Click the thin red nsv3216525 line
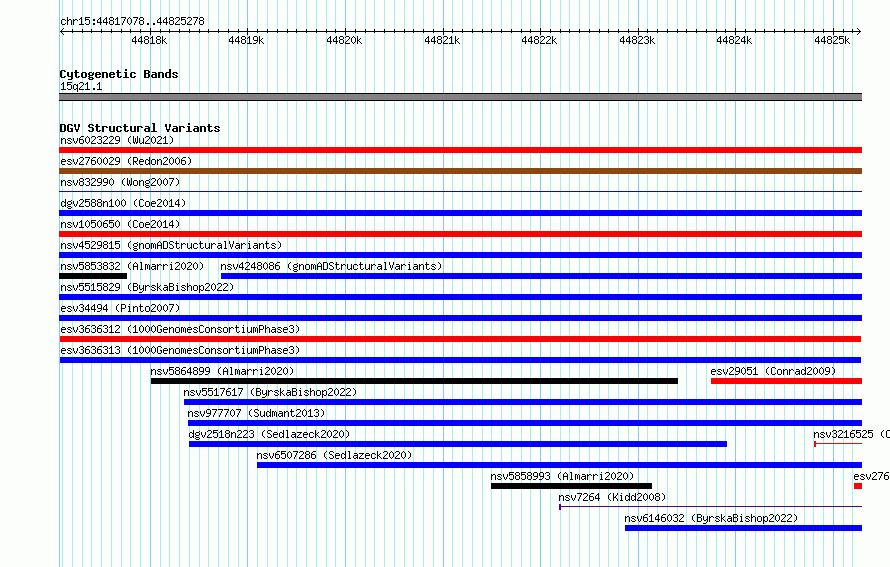The image size is (890, 567). [838, 444]
